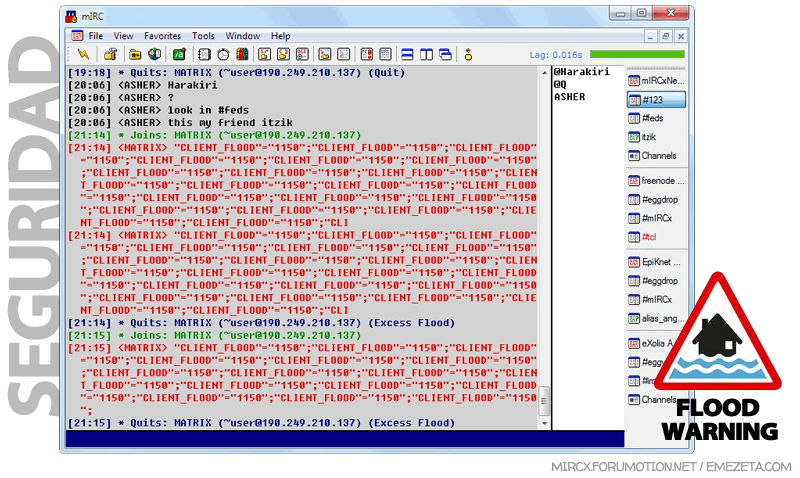Viewport: 800px width, 478px height.
Task: Click the Connect lightning bolt icon
Action: (83, 54)
